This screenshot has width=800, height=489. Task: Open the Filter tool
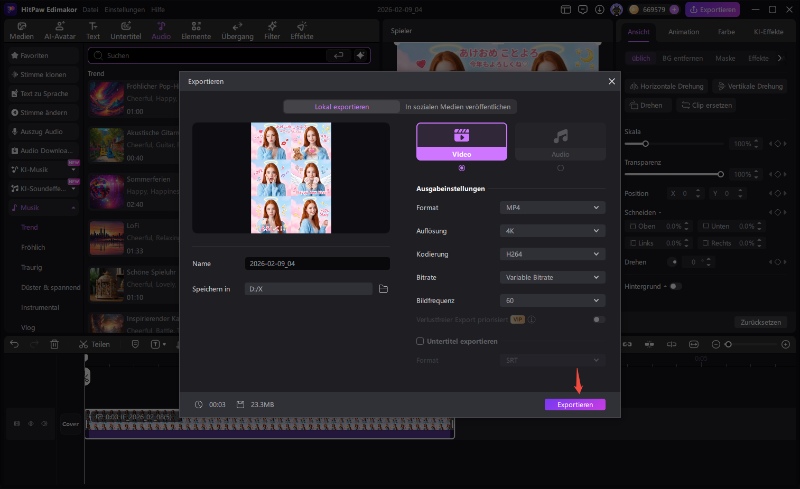point(272,31)
